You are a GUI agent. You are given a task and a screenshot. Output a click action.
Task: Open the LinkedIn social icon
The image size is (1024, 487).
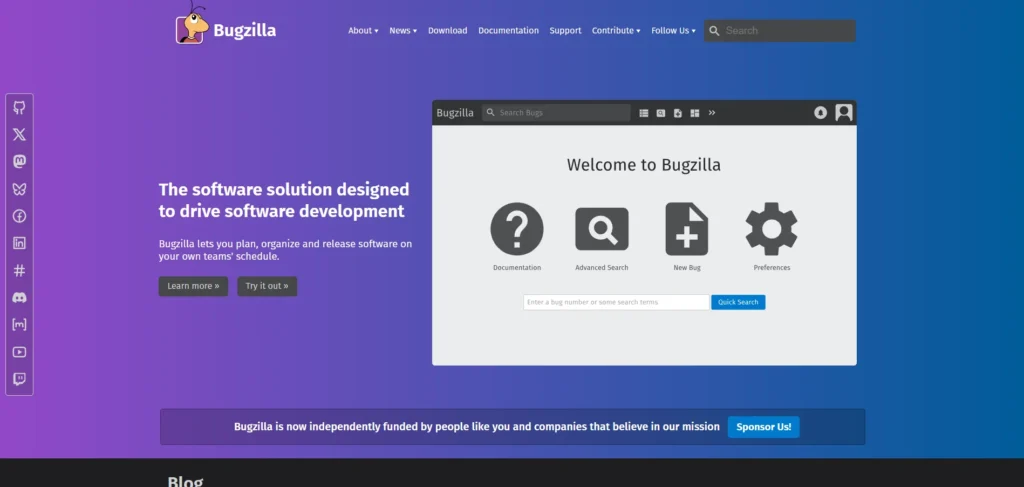coord(20,243)
